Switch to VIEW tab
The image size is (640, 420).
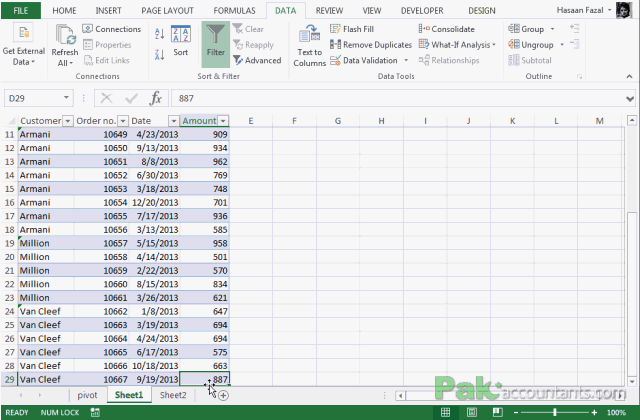point(372,11)
